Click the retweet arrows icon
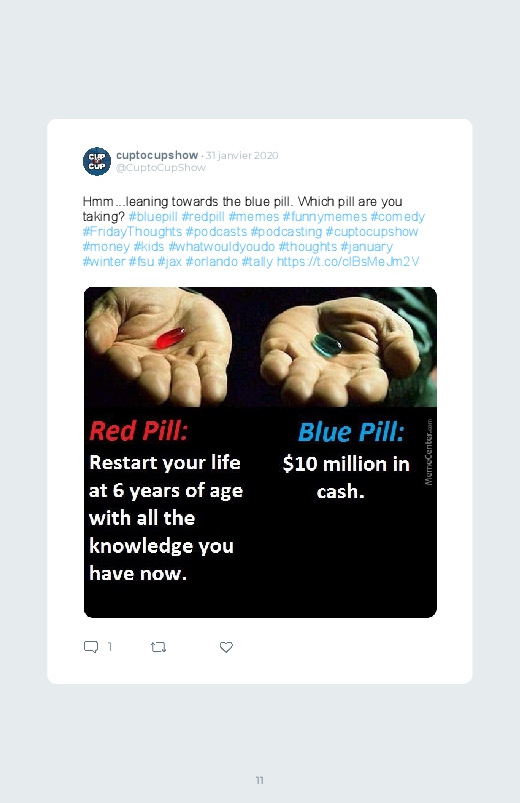Viewport: 520px width, 803px height. tap(158, 647)
